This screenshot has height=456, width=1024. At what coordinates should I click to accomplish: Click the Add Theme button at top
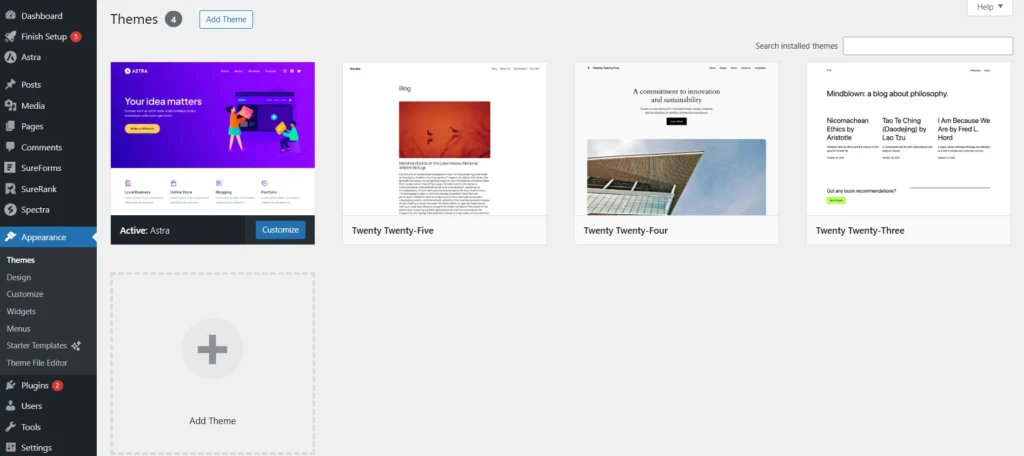tap(226, 20)
